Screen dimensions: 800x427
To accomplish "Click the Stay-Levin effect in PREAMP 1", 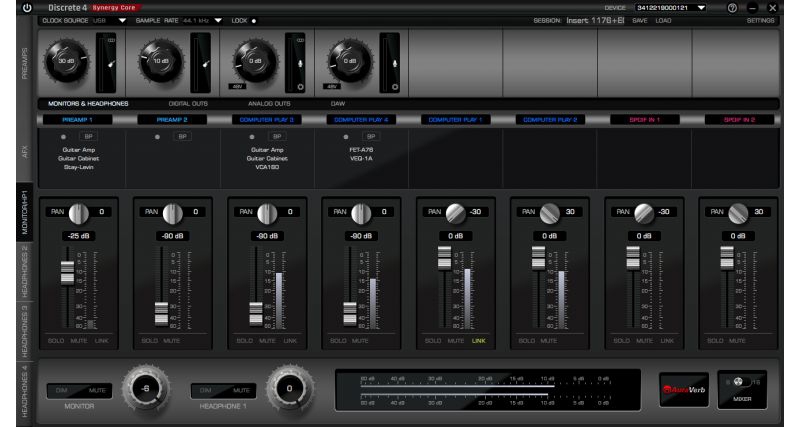I will 79,167.
